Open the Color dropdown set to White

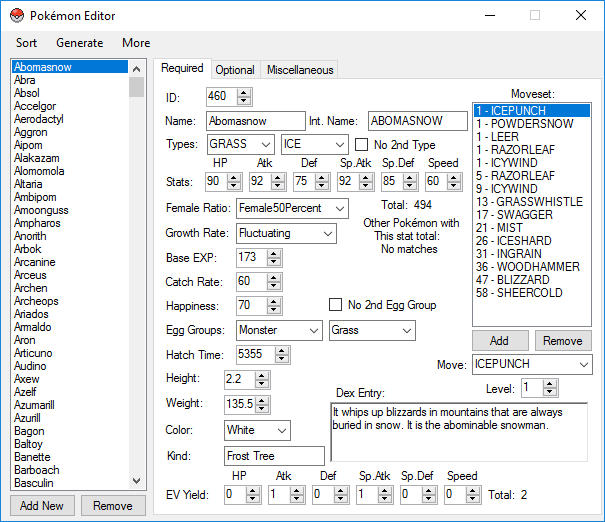[281, 430]
